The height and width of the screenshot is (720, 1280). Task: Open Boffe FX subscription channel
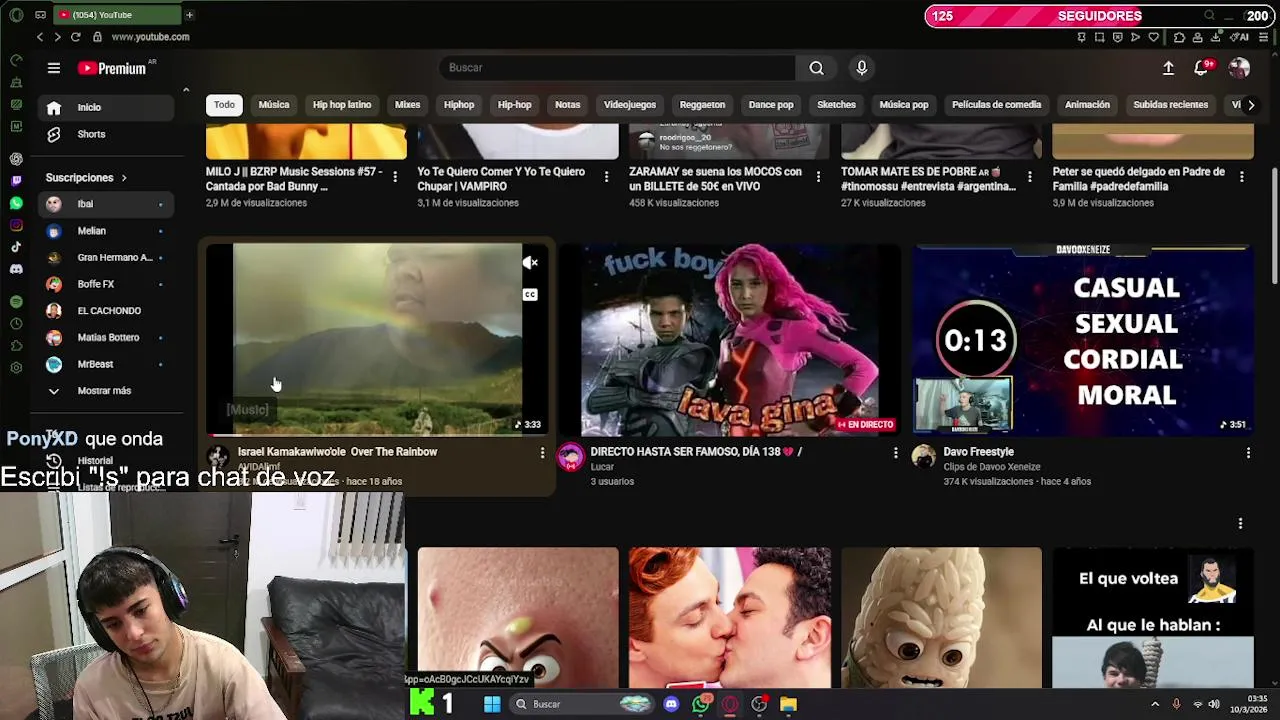tap(104, 284)
